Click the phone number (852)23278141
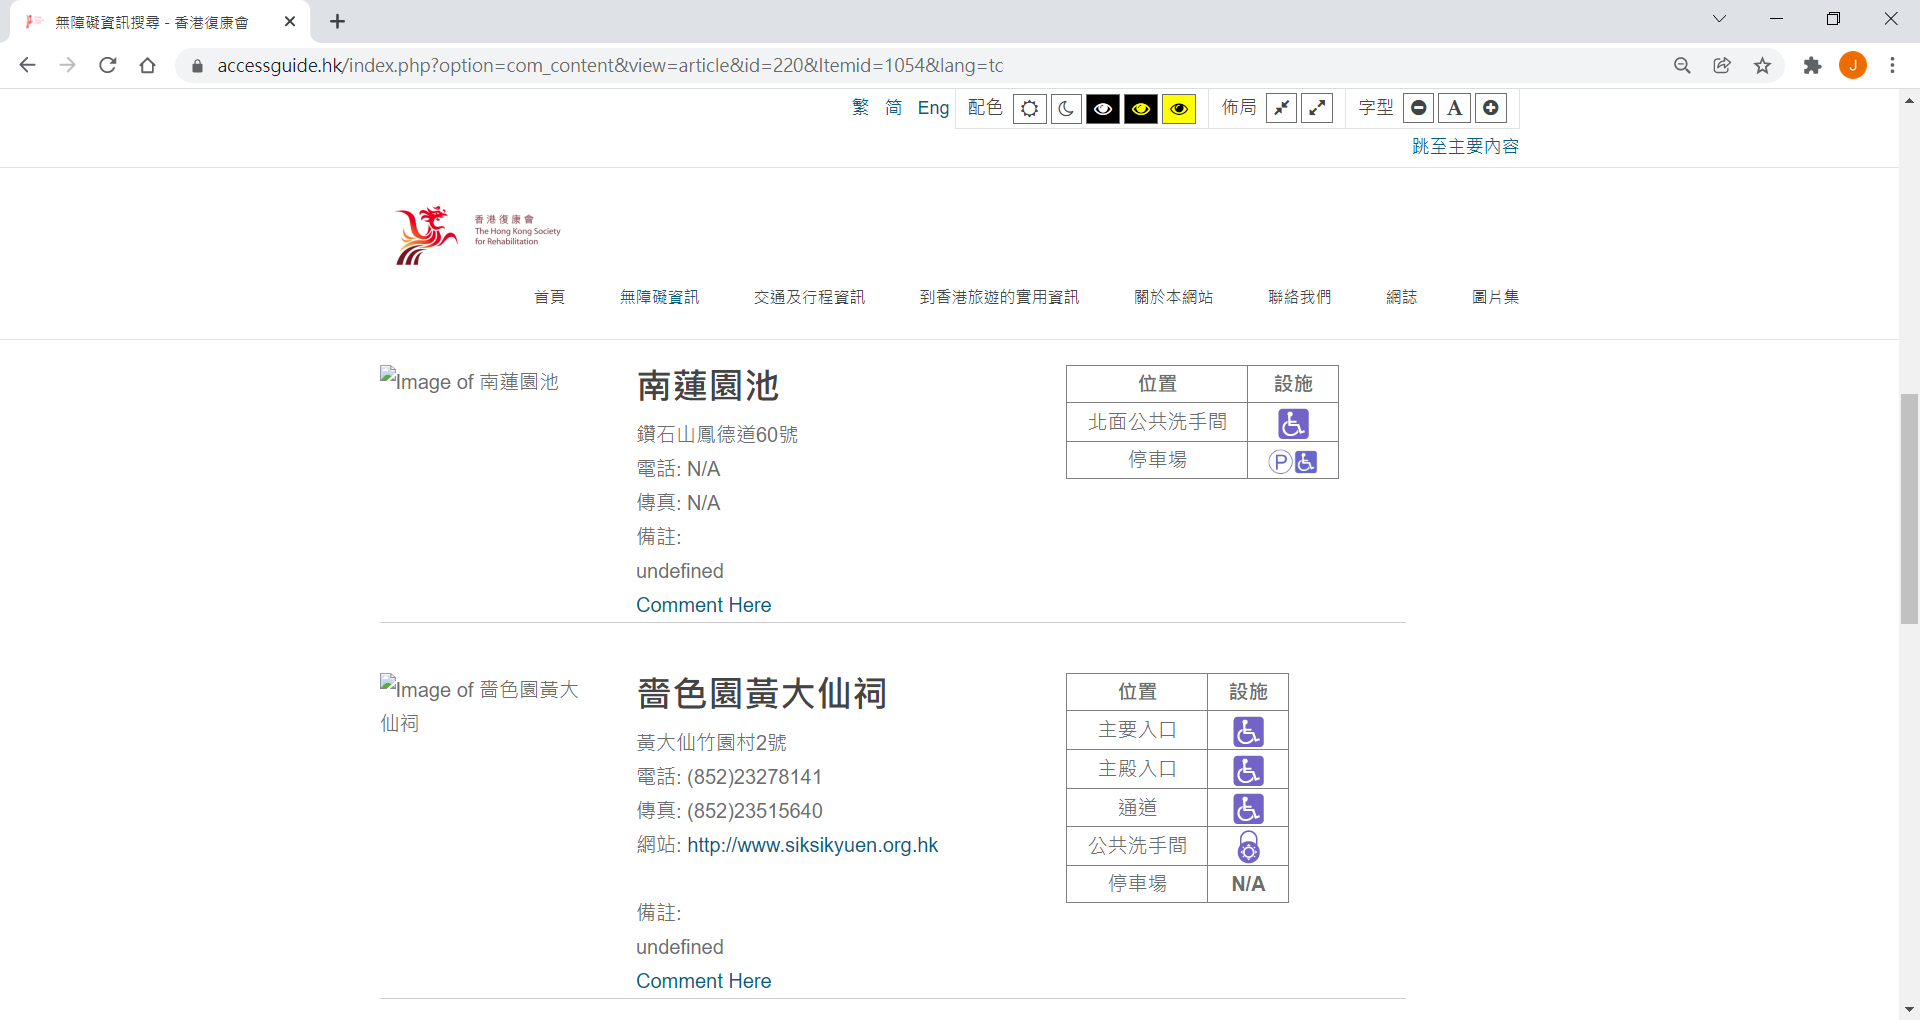1920x1020 pixels. pos(754,777)
